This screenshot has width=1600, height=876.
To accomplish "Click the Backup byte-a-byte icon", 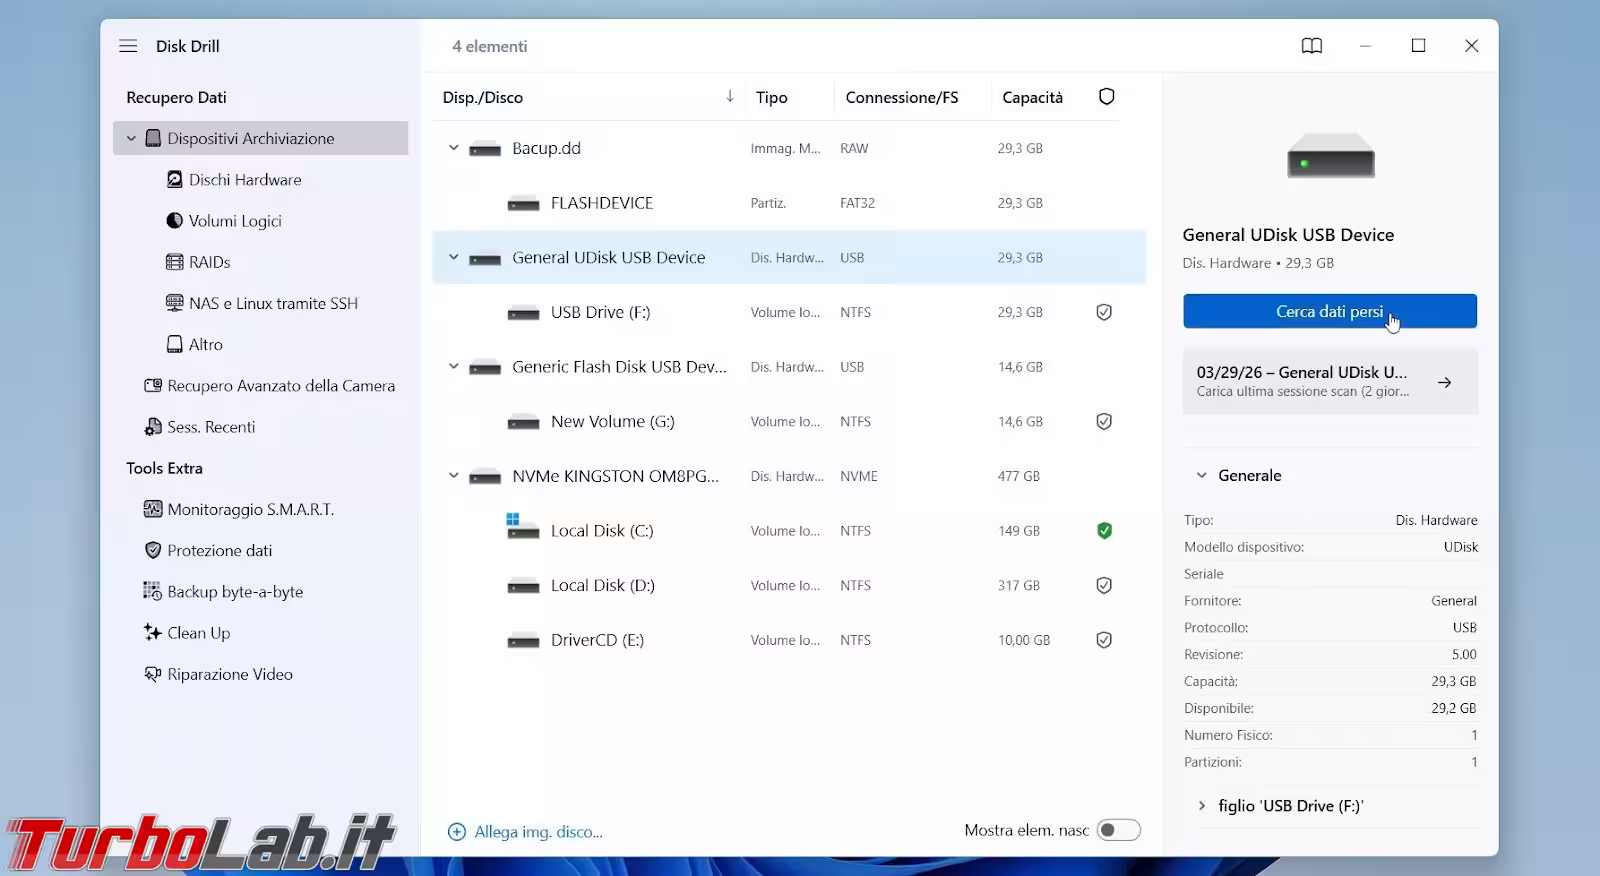I will [x=153, y=591].
